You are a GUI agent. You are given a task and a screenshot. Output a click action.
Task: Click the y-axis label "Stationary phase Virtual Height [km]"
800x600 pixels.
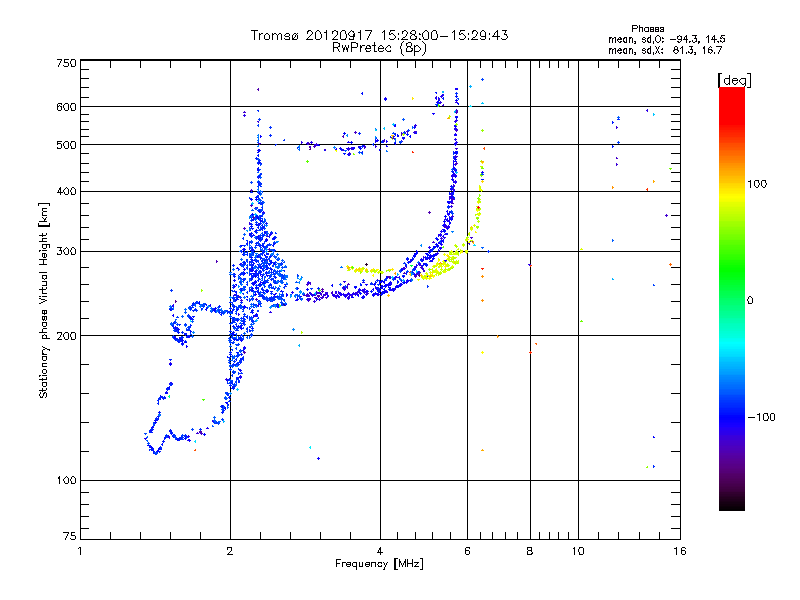43,301
